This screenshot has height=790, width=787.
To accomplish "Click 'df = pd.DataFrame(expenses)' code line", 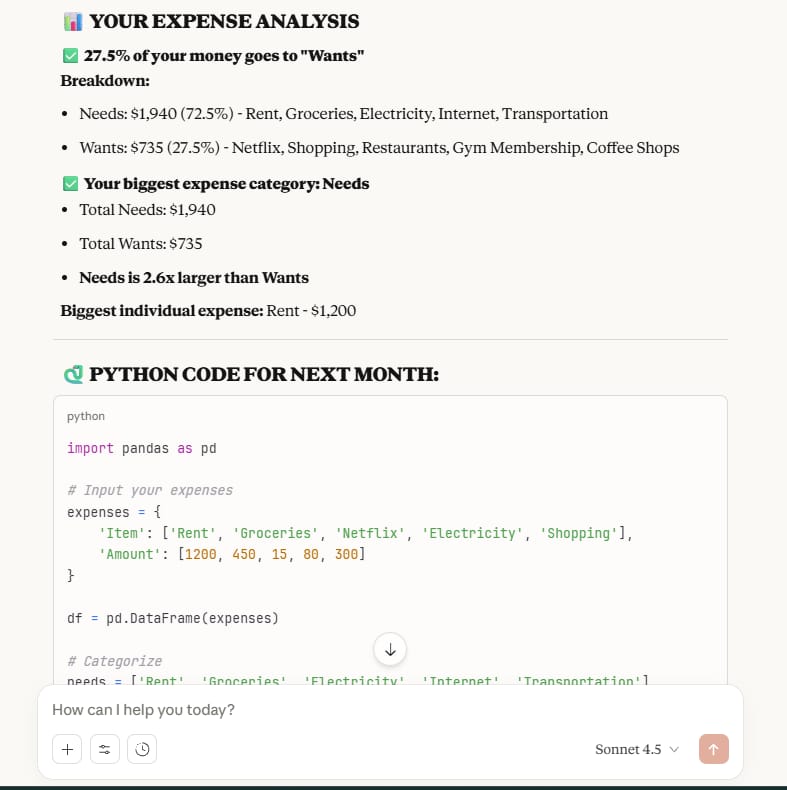I will [x=173, y=618].
